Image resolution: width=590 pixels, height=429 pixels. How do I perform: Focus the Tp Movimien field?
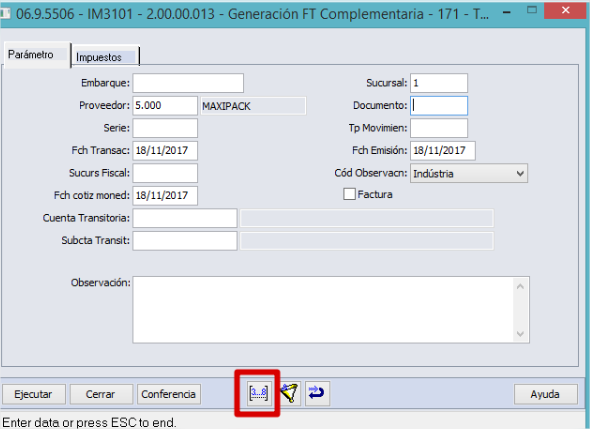tap(439, 128)
